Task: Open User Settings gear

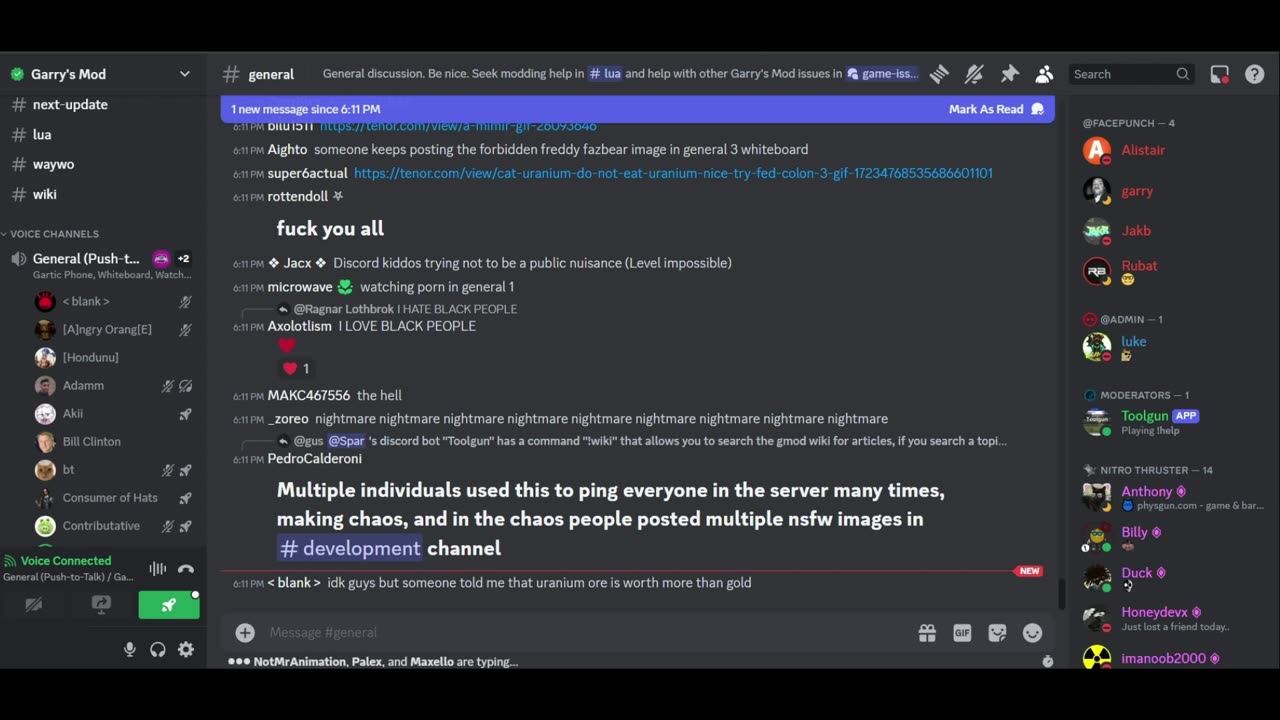Action: coord(185,649)
